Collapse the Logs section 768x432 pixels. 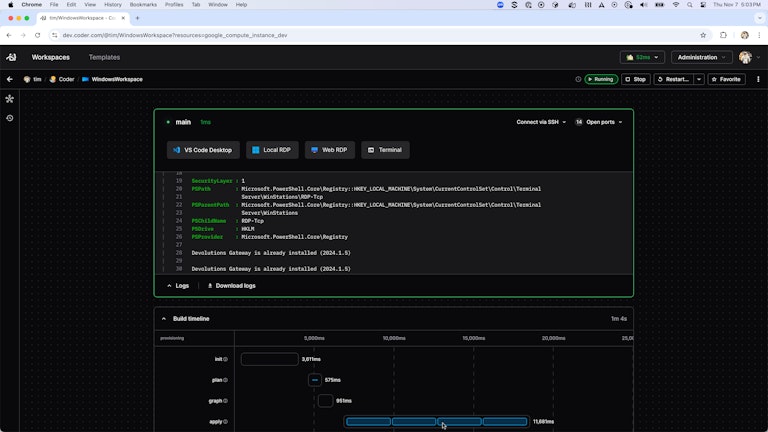177,285
